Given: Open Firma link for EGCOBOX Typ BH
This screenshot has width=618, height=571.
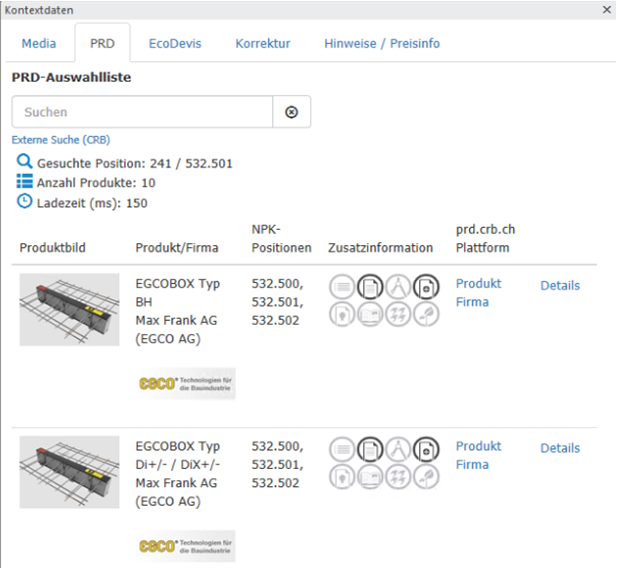Looking at the screenshot, I should click(472, 302).
